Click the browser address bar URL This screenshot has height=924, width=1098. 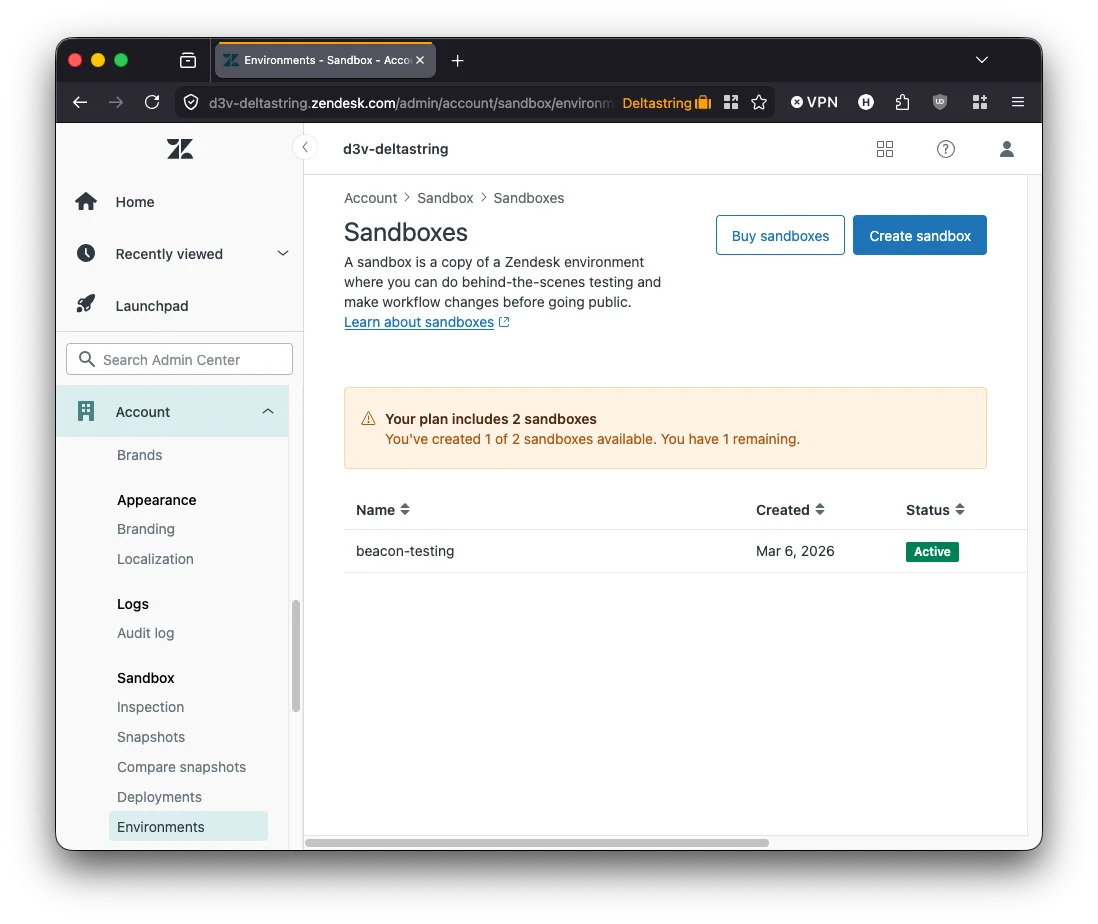tap(410, 103)
